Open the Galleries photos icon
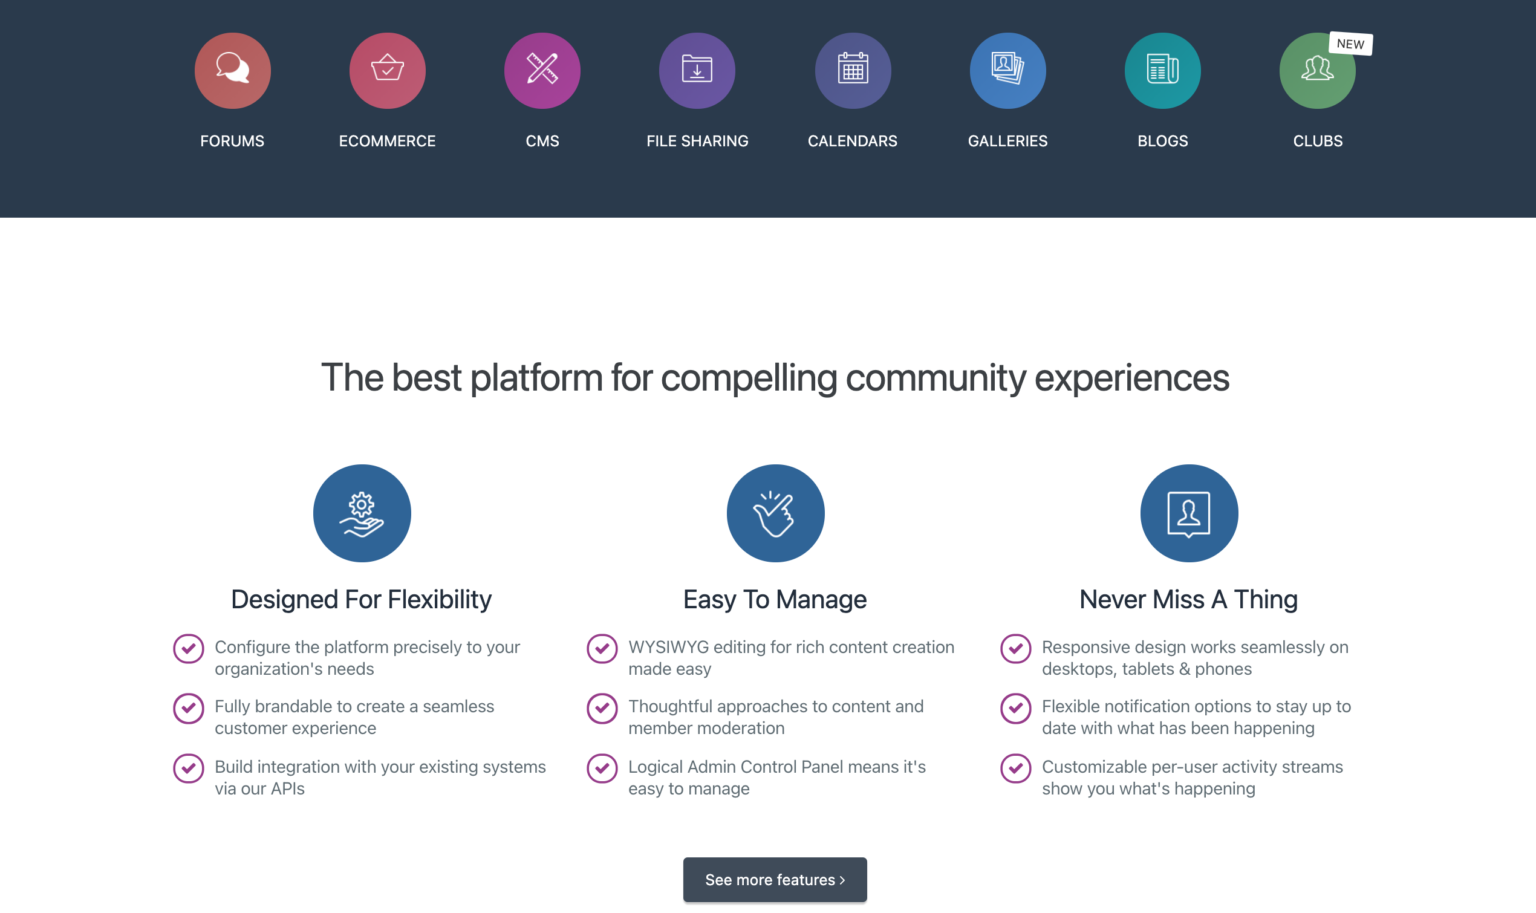Screen dimensions: 1536x913 tap(1007, 70)
